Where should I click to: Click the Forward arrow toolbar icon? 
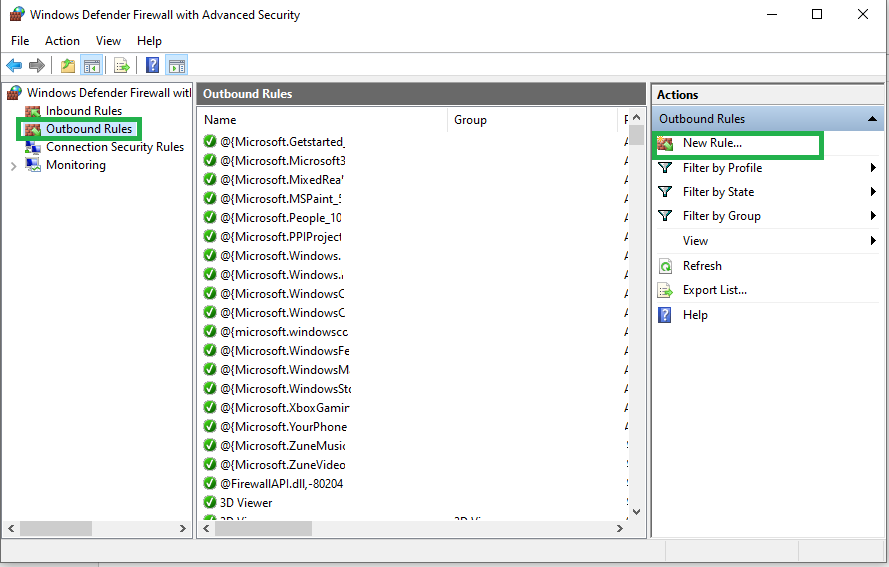37,66
